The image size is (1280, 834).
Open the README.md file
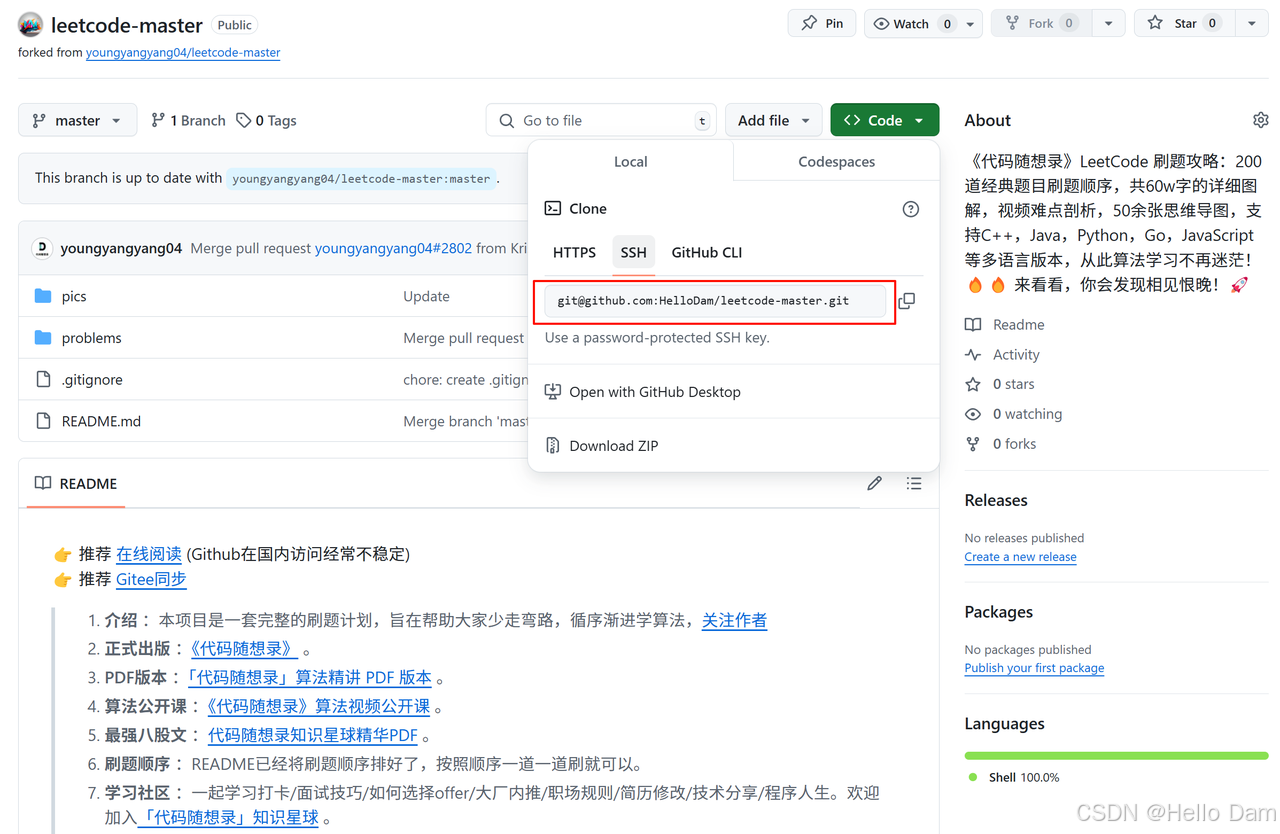click(101, 421)
